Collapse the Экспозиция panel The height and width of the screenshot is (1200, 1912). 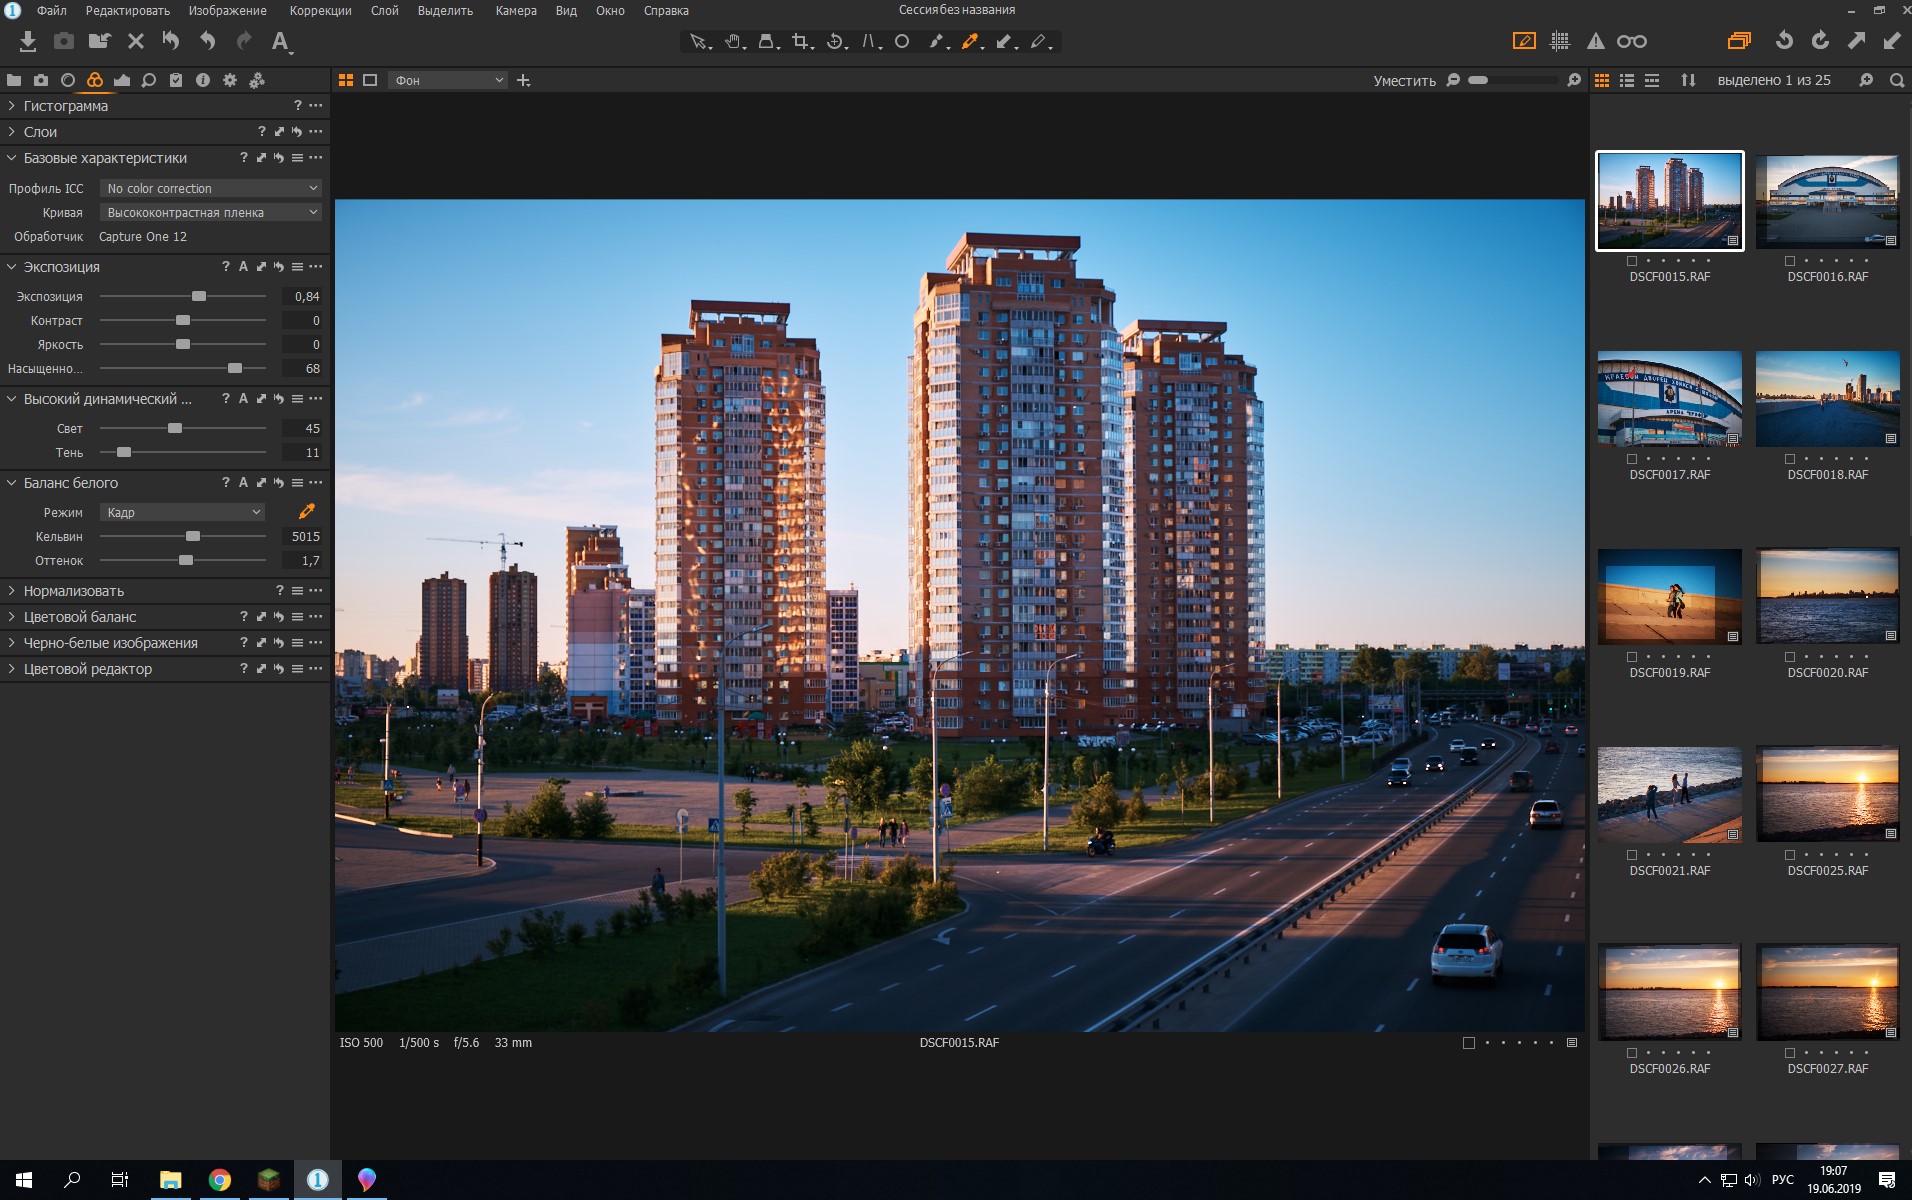tap(12, 267)
